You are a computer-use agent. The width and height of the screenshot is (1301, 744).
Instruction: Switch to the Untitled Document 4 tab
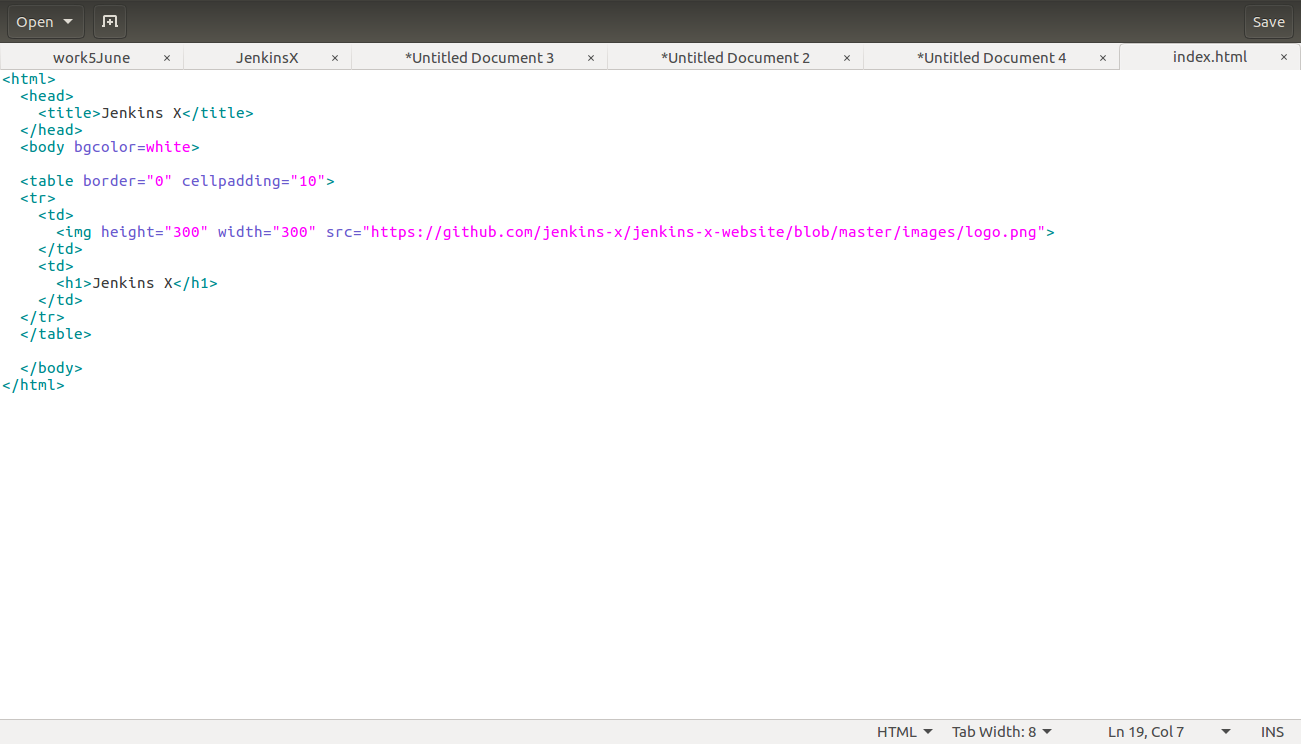[992, 58]
